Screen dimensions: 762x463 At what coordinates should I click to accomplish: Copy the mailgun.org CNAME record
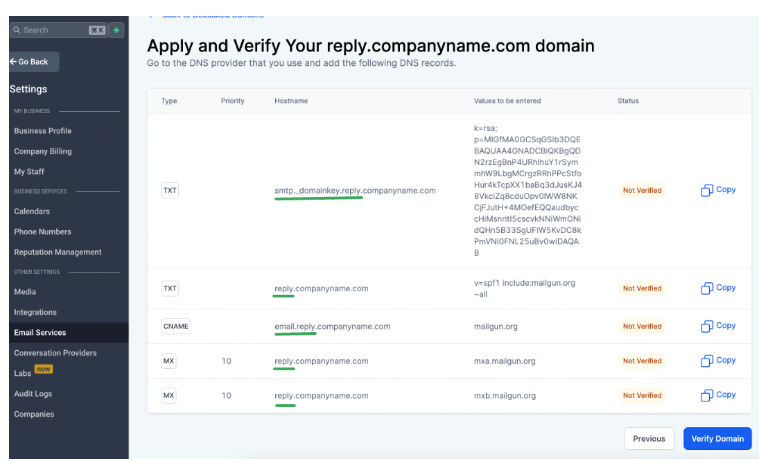pyautogui.click(x=718, y=326)
